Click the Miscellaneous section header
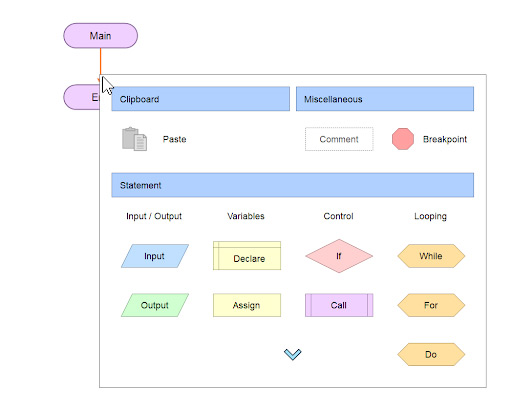 (x=385, y=99)
